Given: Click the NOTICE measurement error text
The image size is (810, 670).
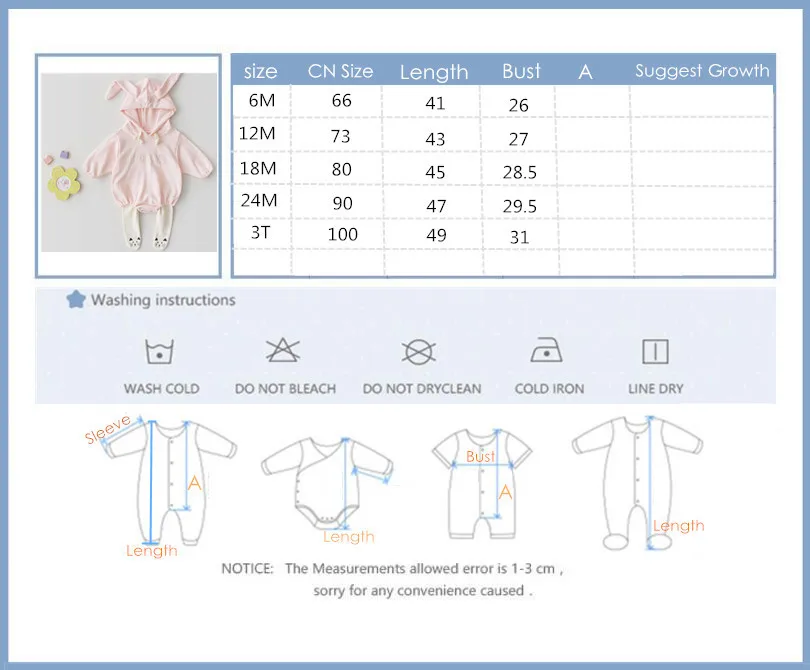Looking at the screenshot, I should (x=392, y=569).
